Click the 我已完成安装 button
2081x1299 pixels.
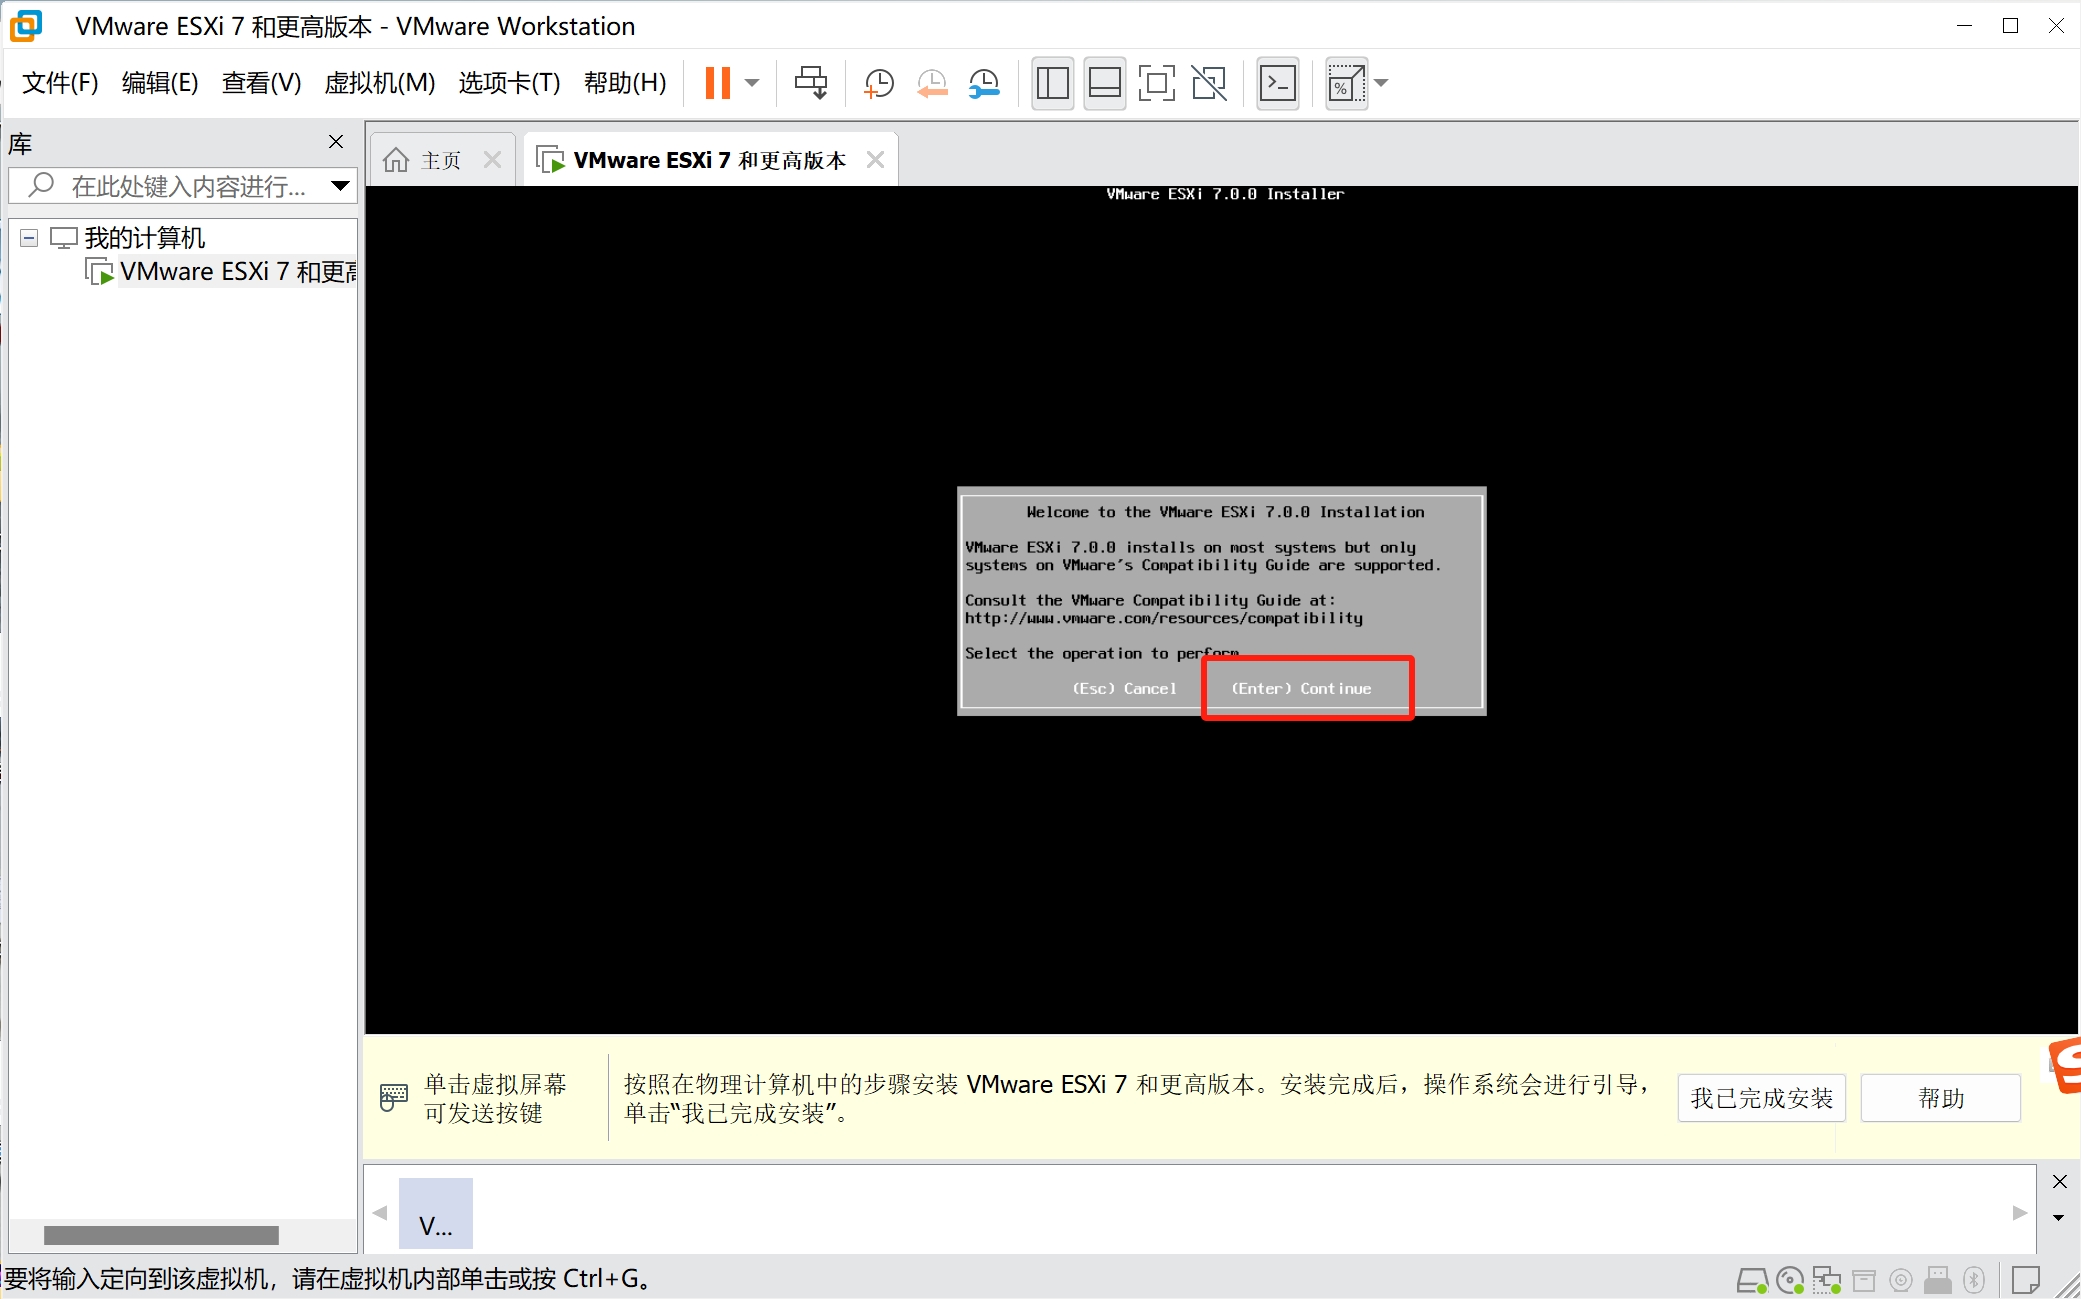[1760, 1098]
